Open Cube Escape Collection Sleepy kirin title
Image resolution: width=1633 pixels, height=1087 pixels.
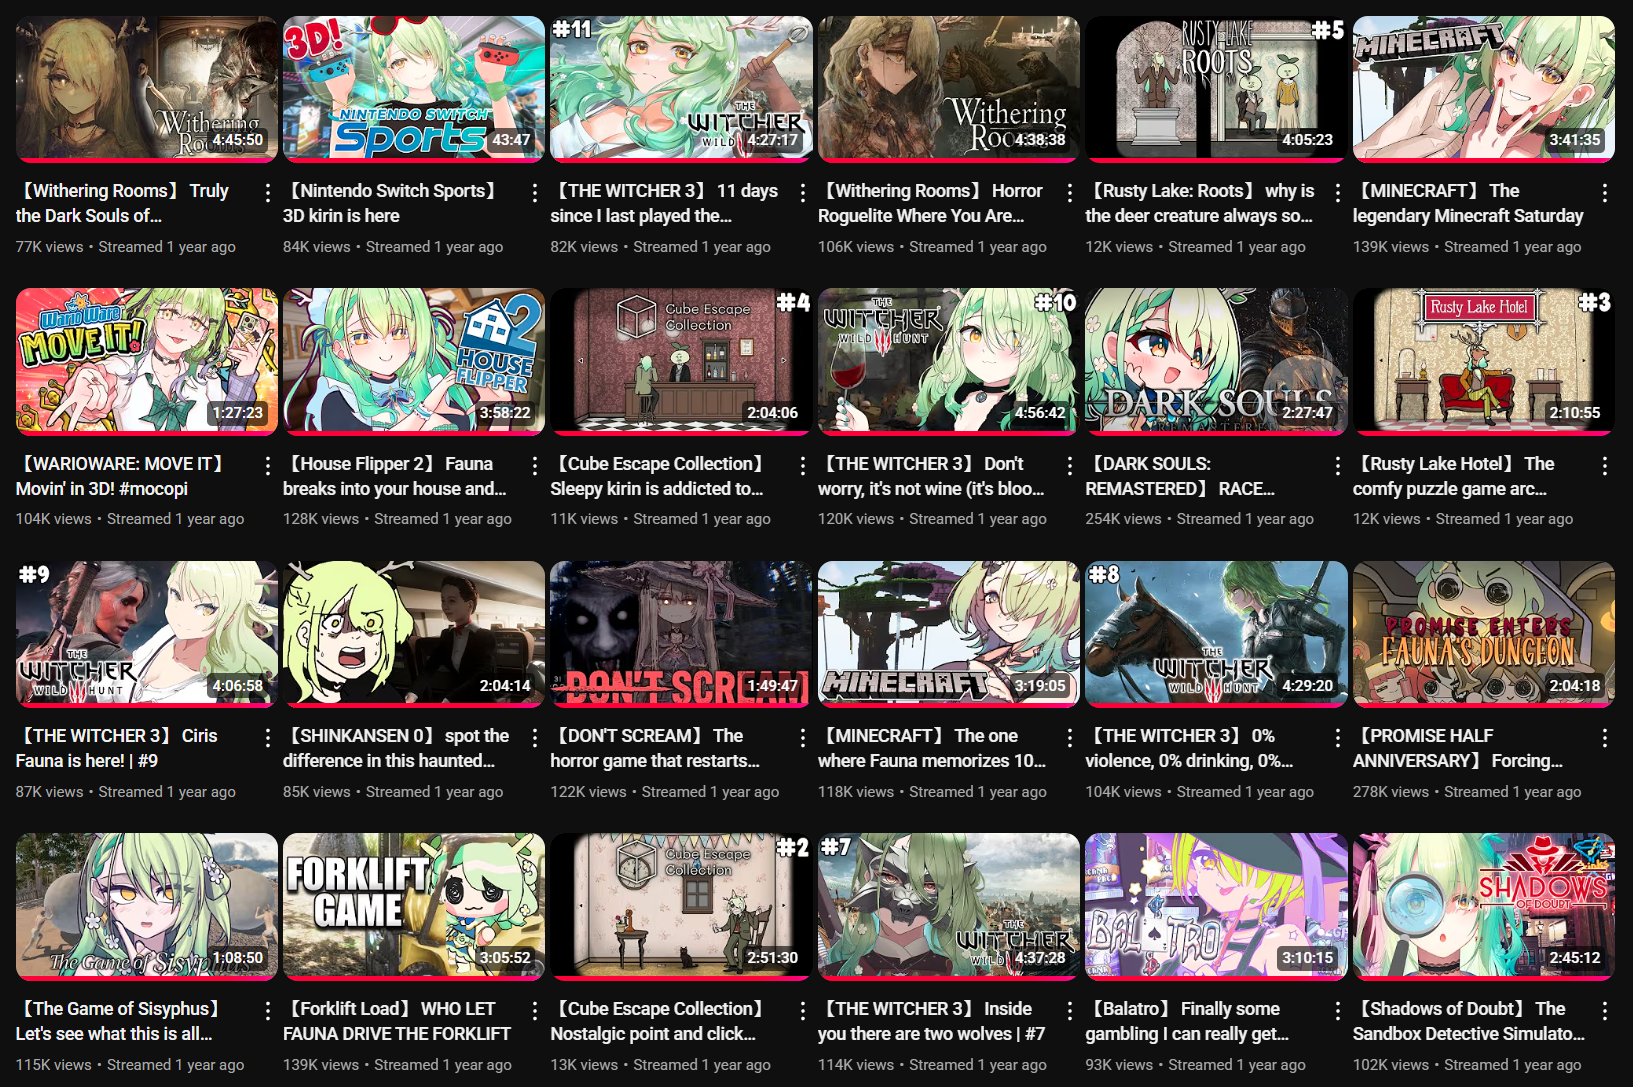(659, 476)
